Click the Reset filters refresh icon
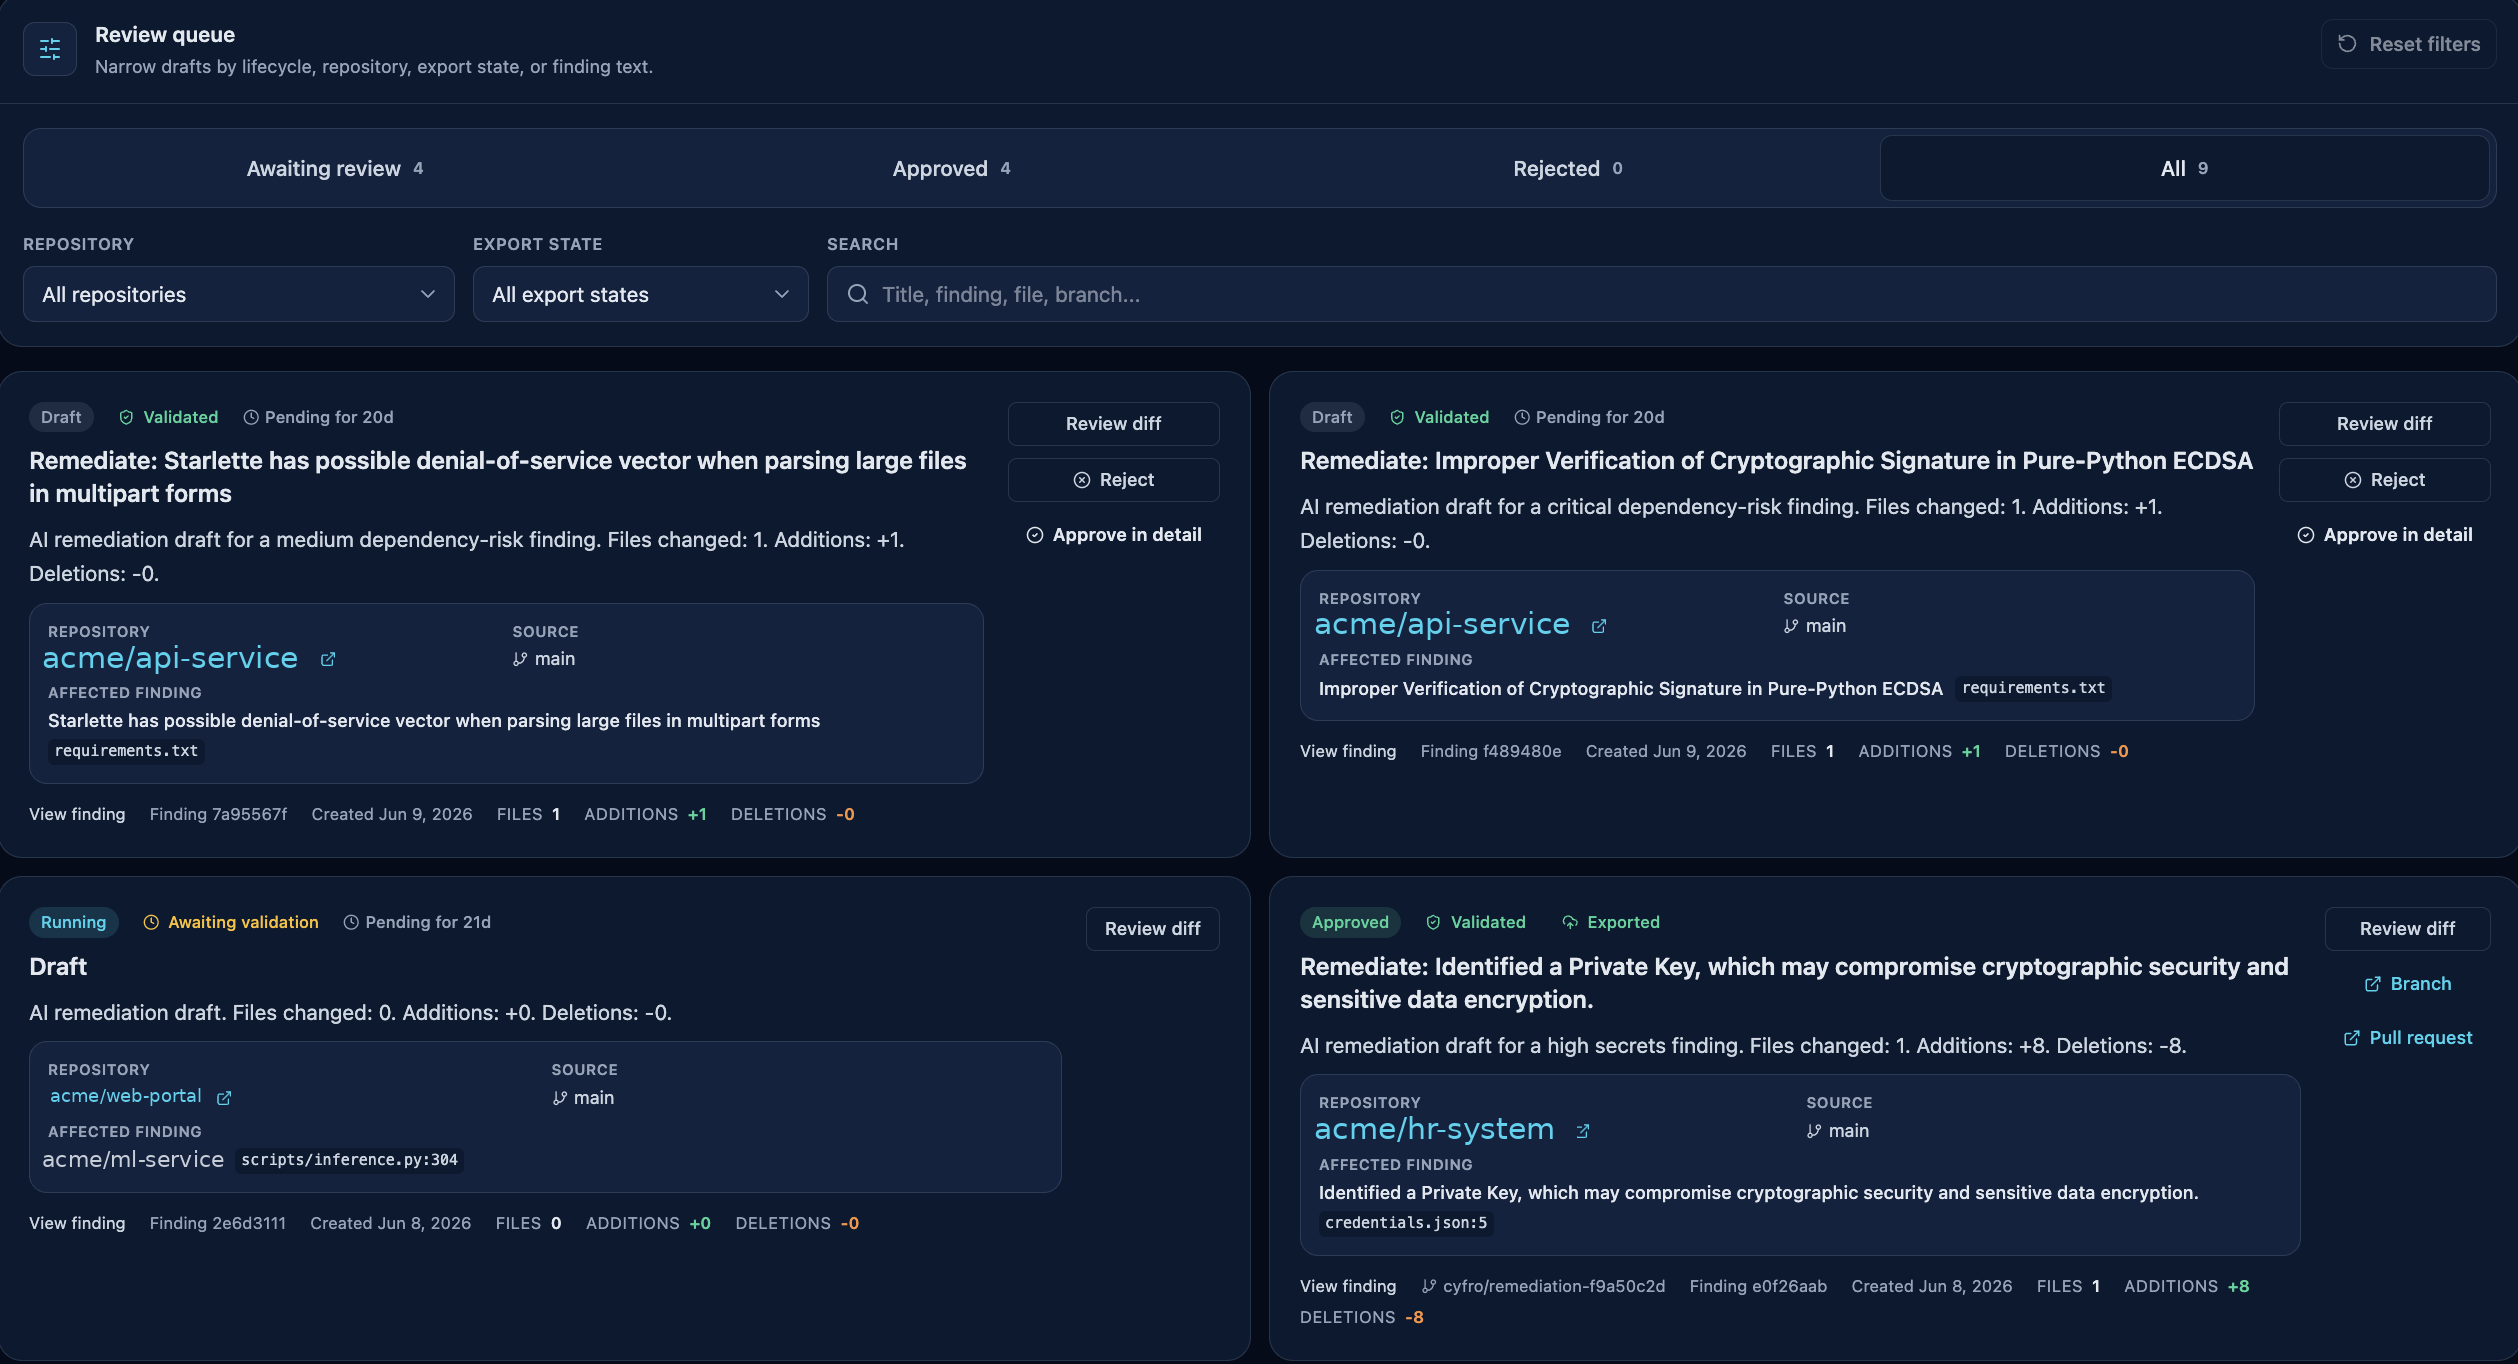This screenshot has height=1364, width=2518. pos(2347,44)
